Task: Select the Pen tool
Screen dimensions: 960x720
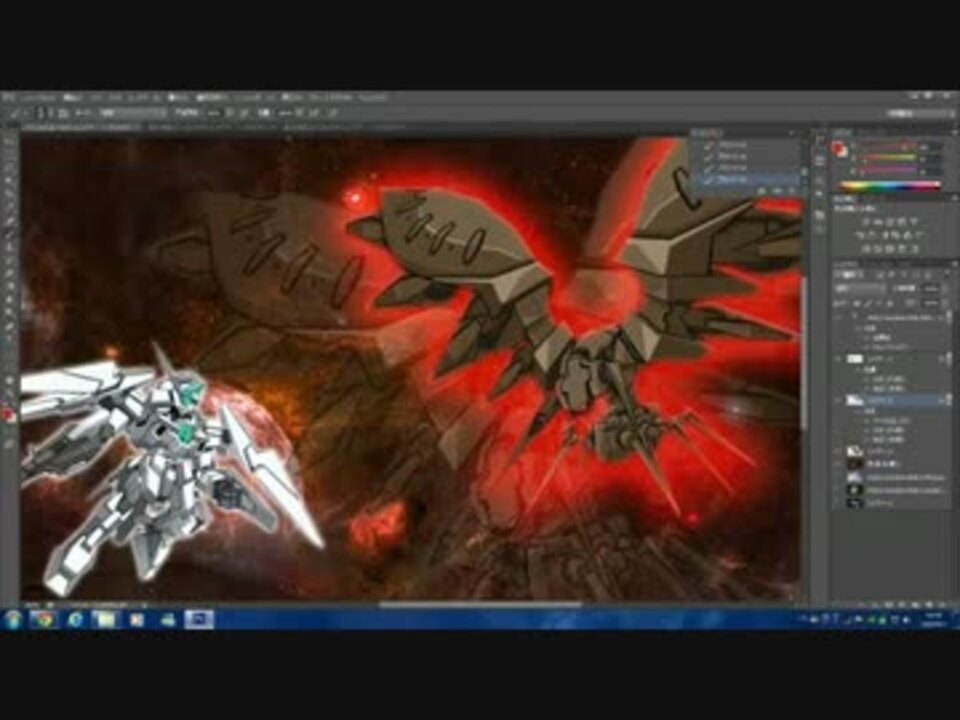Action: [9, 328]
